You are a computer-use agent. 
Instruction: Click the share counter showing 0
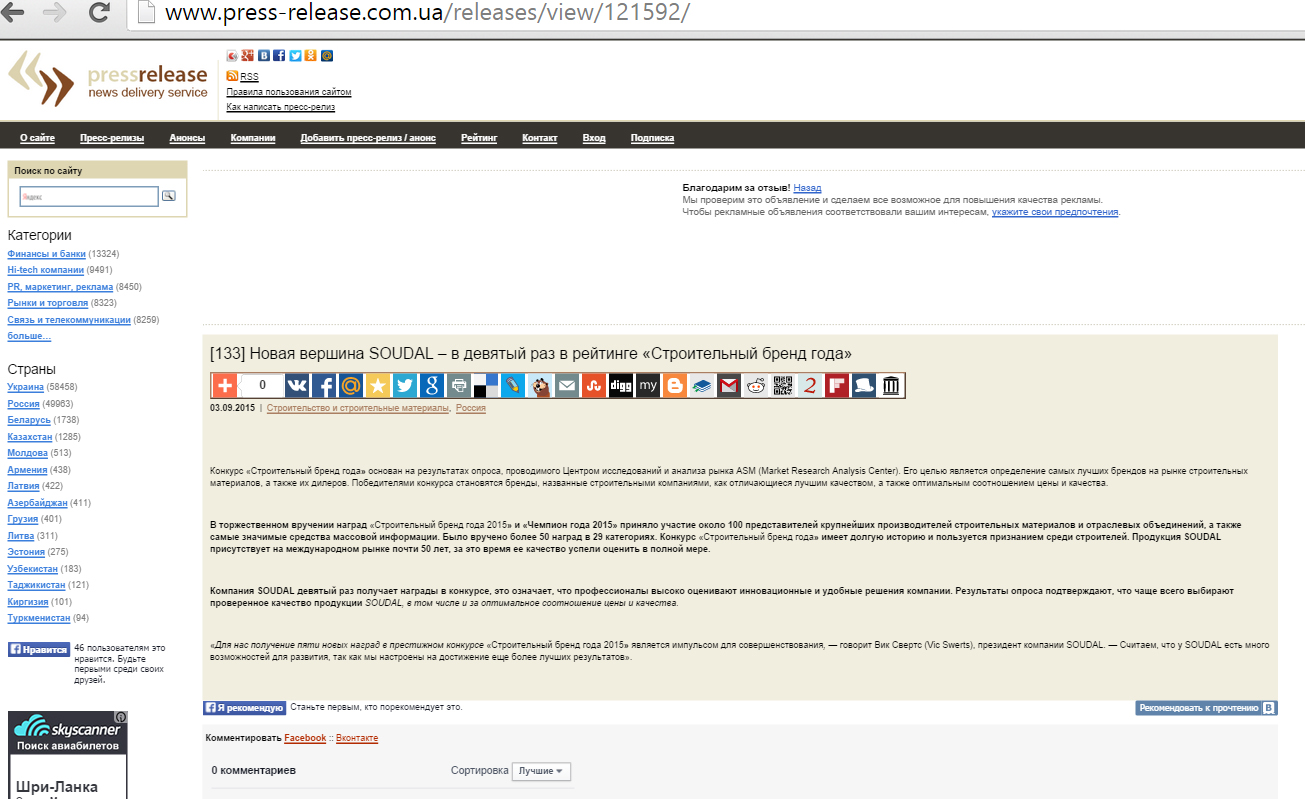[x=262, y=386]
